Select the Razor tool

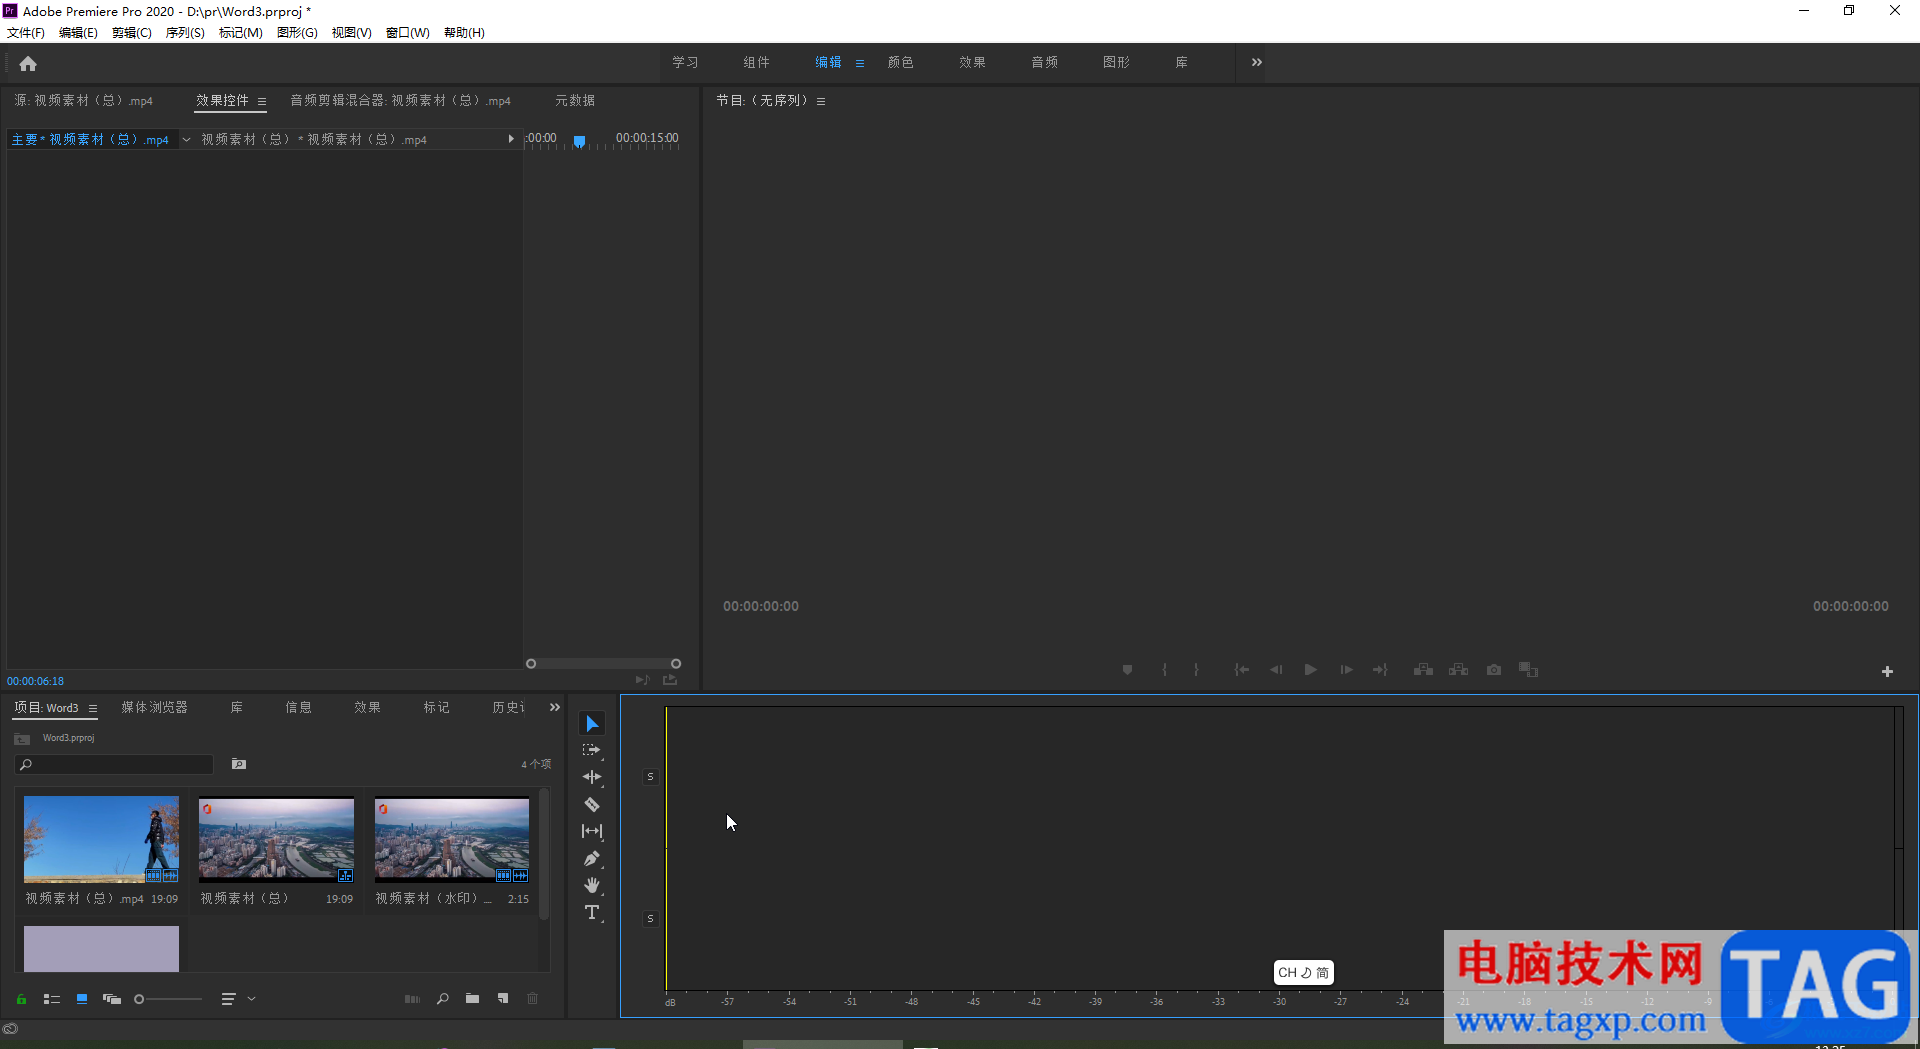tap(592, 804)
